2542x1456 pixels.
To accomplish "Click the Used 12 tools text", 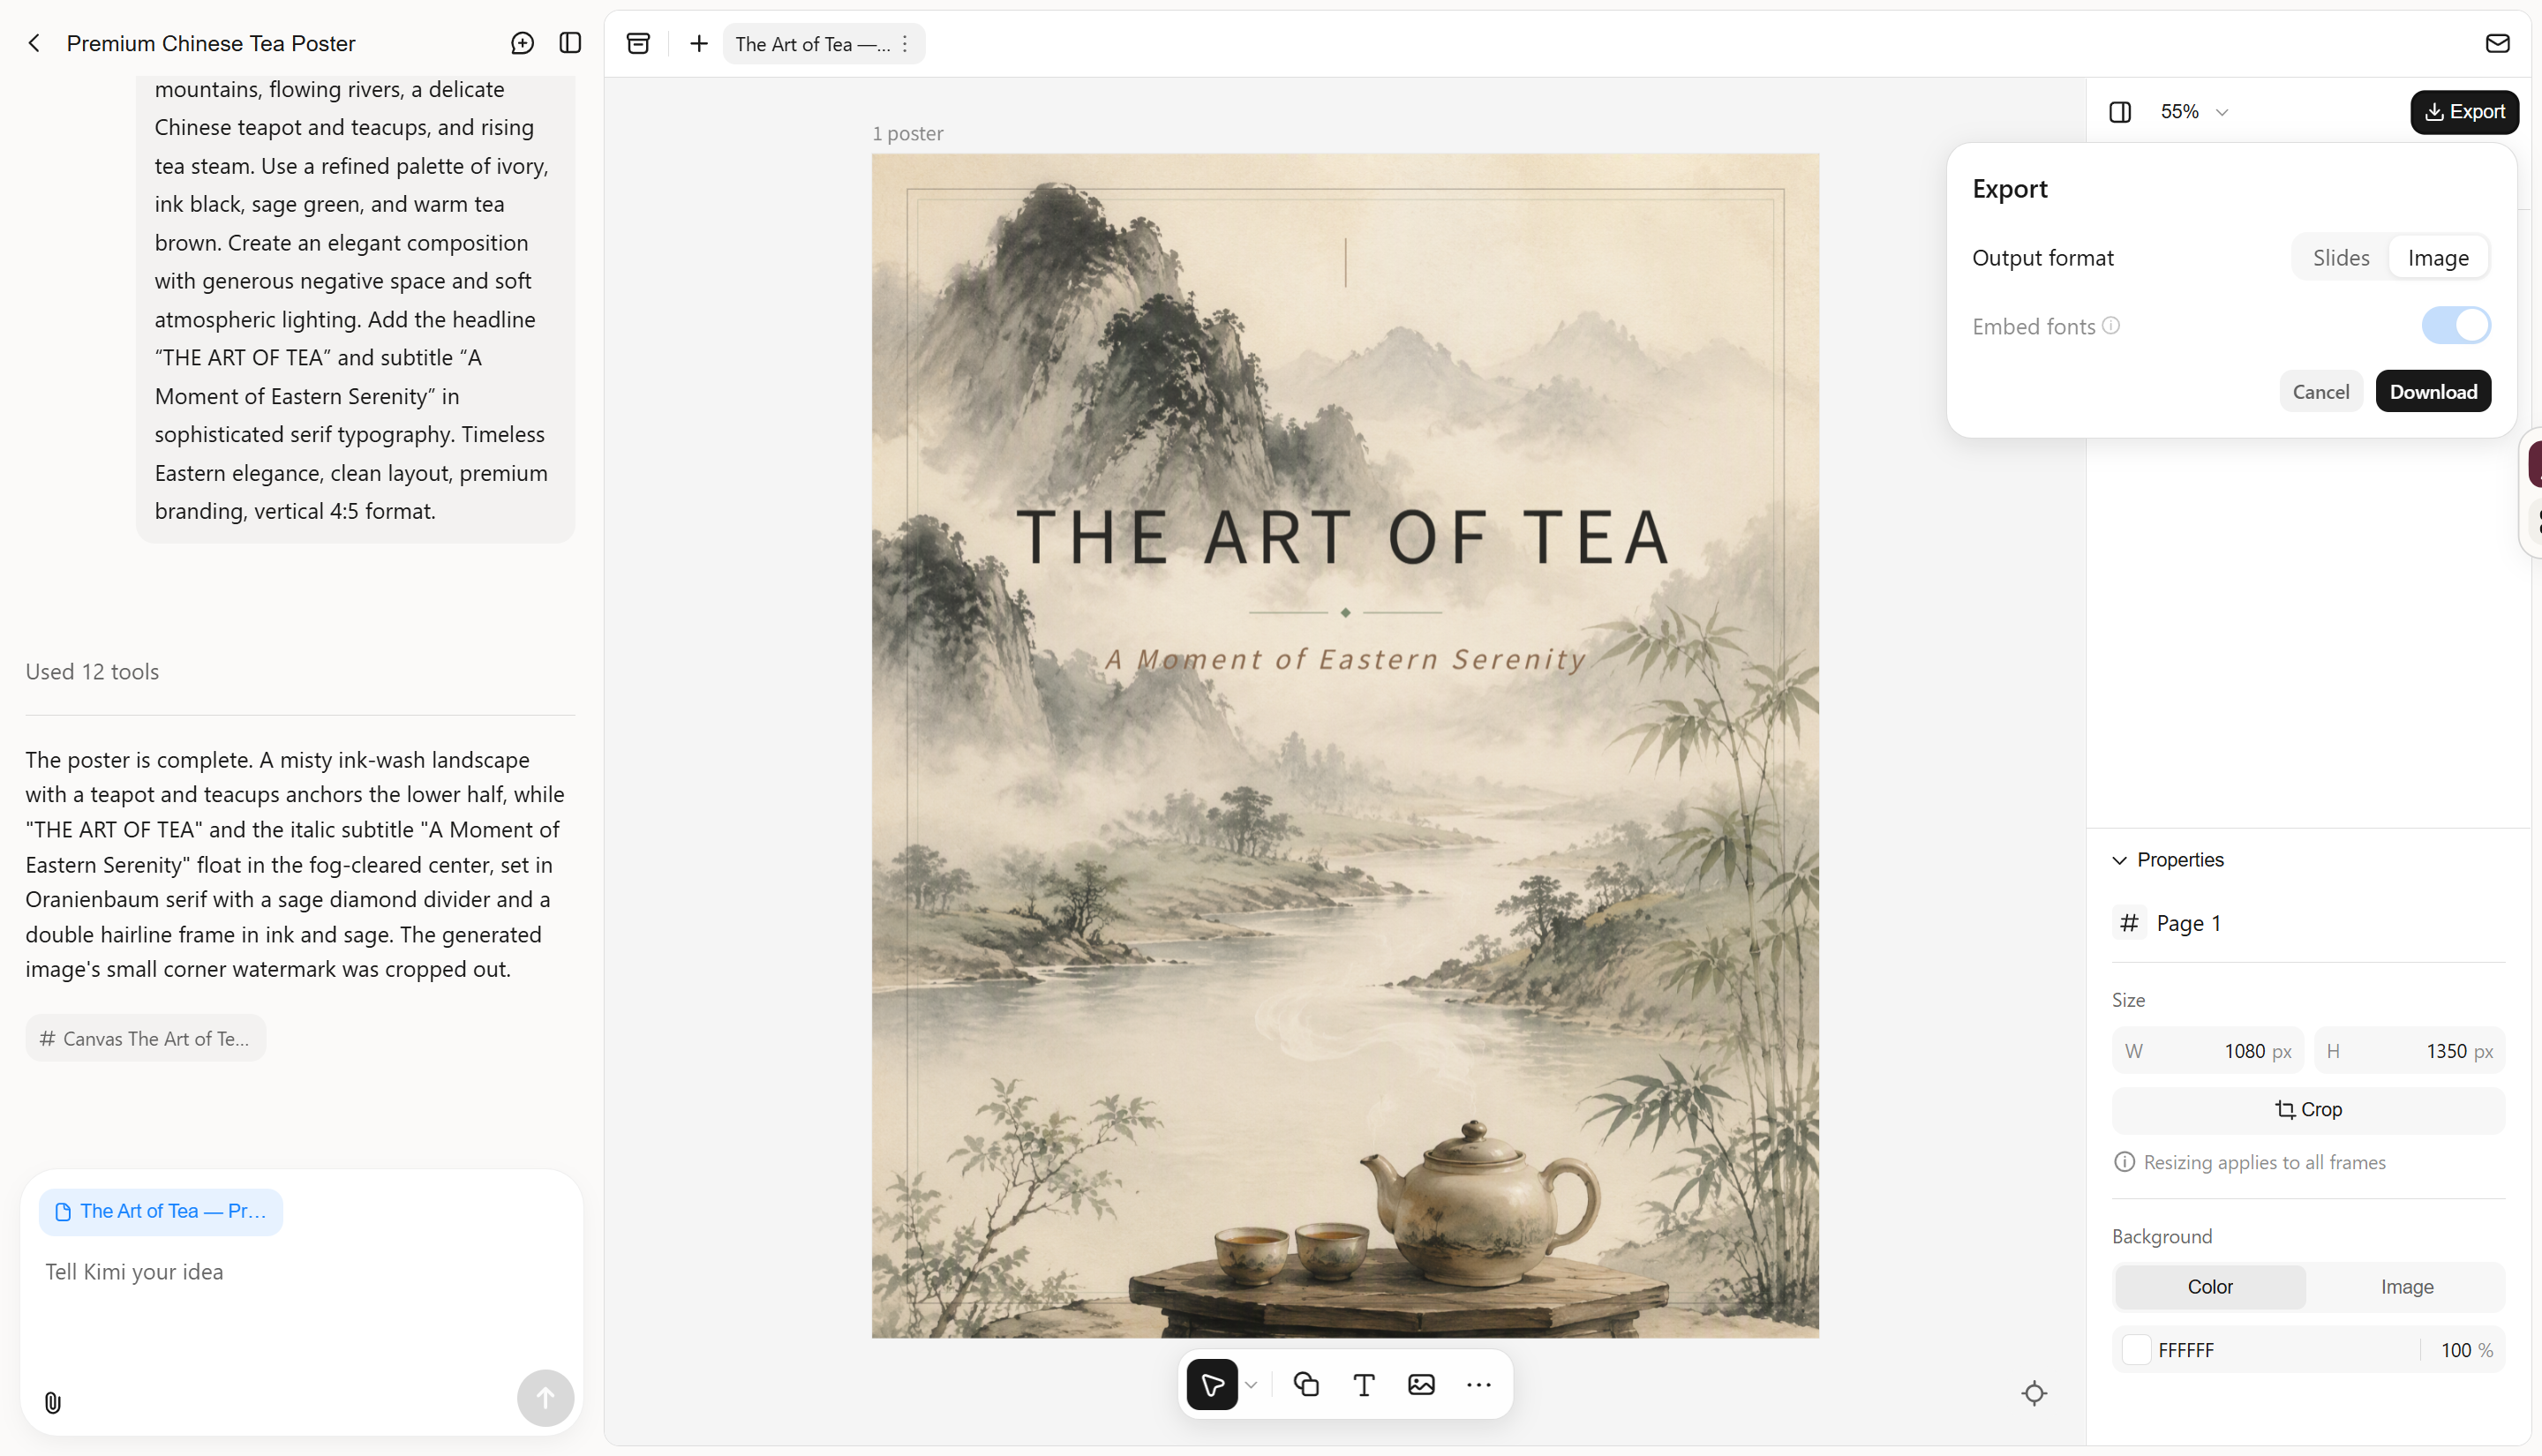I will click(92, 672).
